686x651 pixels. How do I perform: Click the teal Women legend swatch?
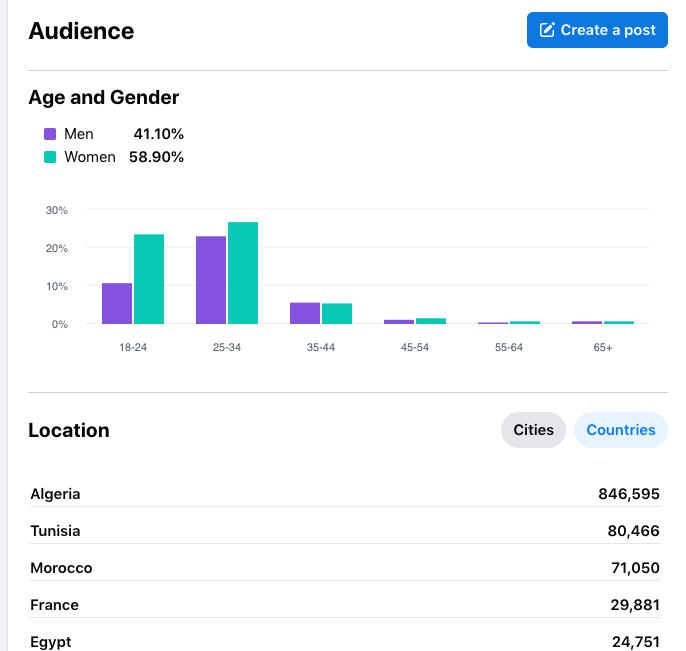(x=50, y=157)
